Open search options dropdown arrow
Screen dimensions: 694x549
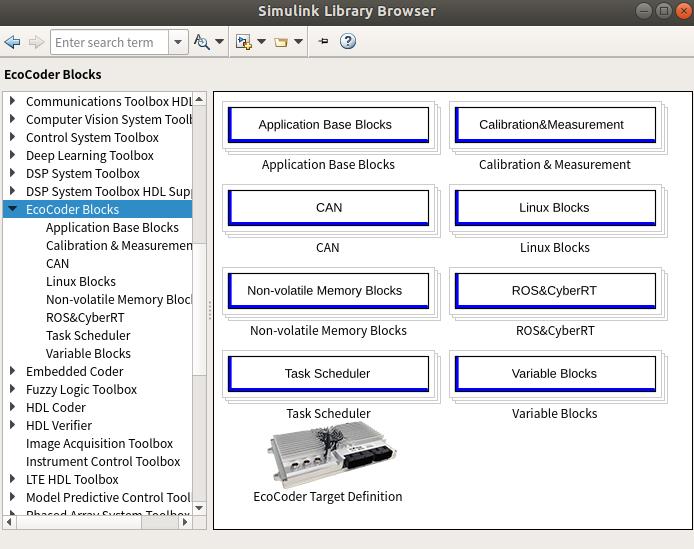219,42
